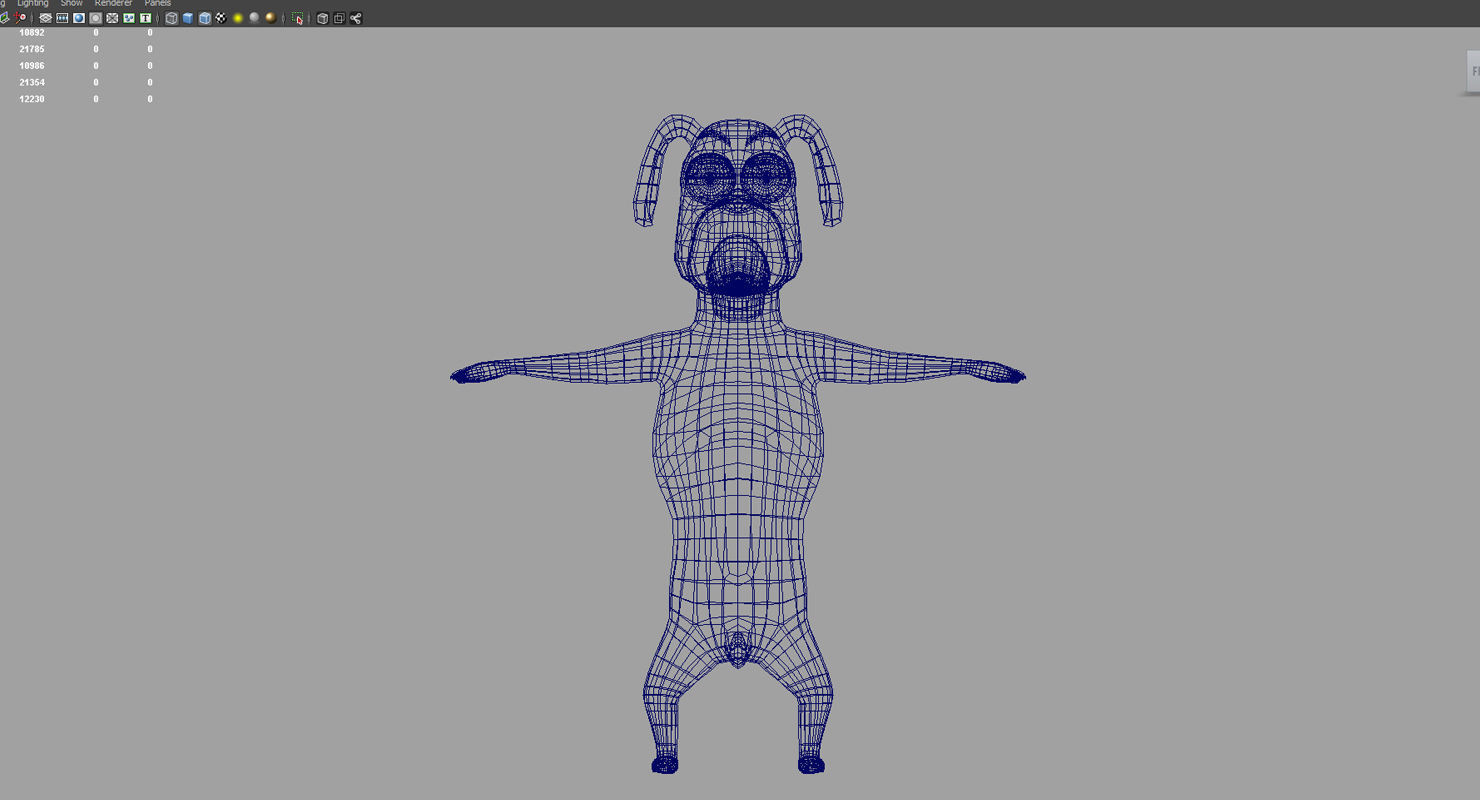Toggle X-Ray joints display
Image resolution: width=1480 pixels, height=800 pixels.
pos(355,18)
